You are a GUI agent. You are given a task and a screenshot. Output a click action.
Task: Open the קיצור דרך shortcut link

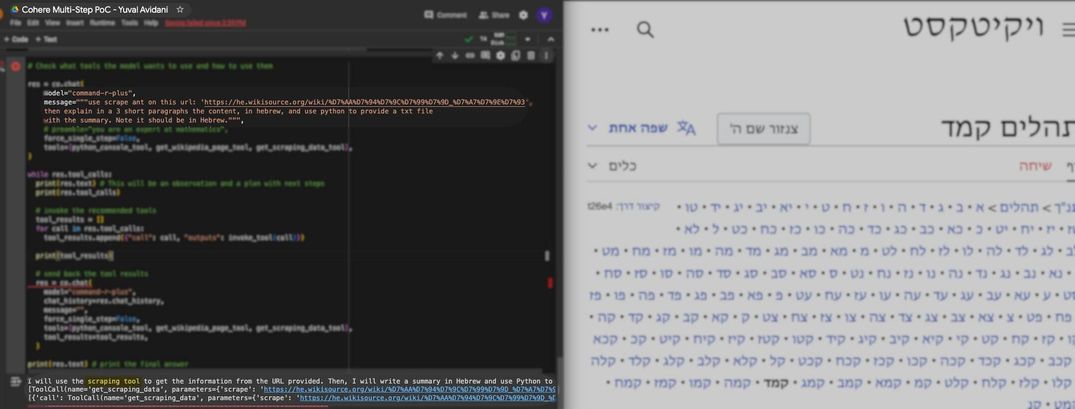point(637,206)
